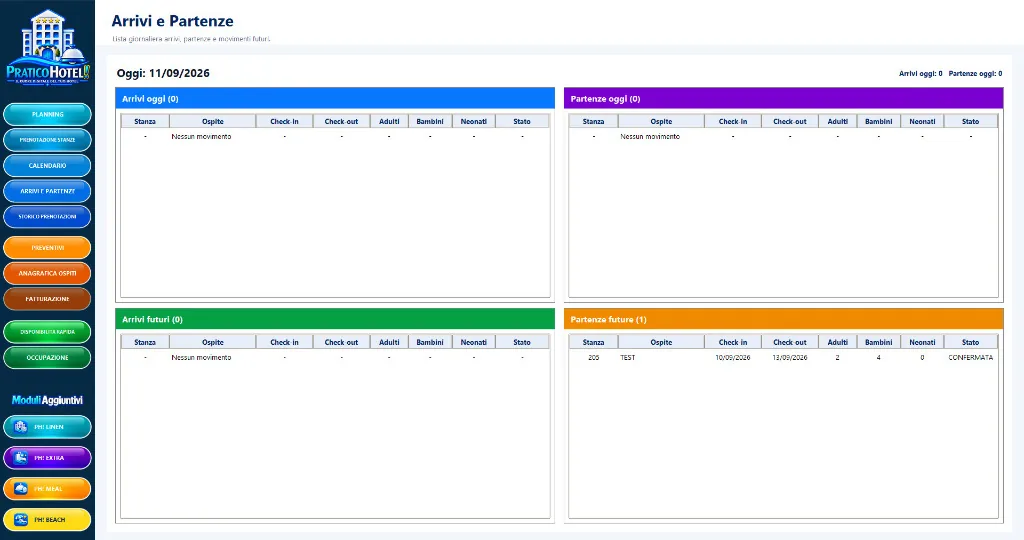
Task: Go to Anagrafica Ospiti
Action: pos(47,273)
